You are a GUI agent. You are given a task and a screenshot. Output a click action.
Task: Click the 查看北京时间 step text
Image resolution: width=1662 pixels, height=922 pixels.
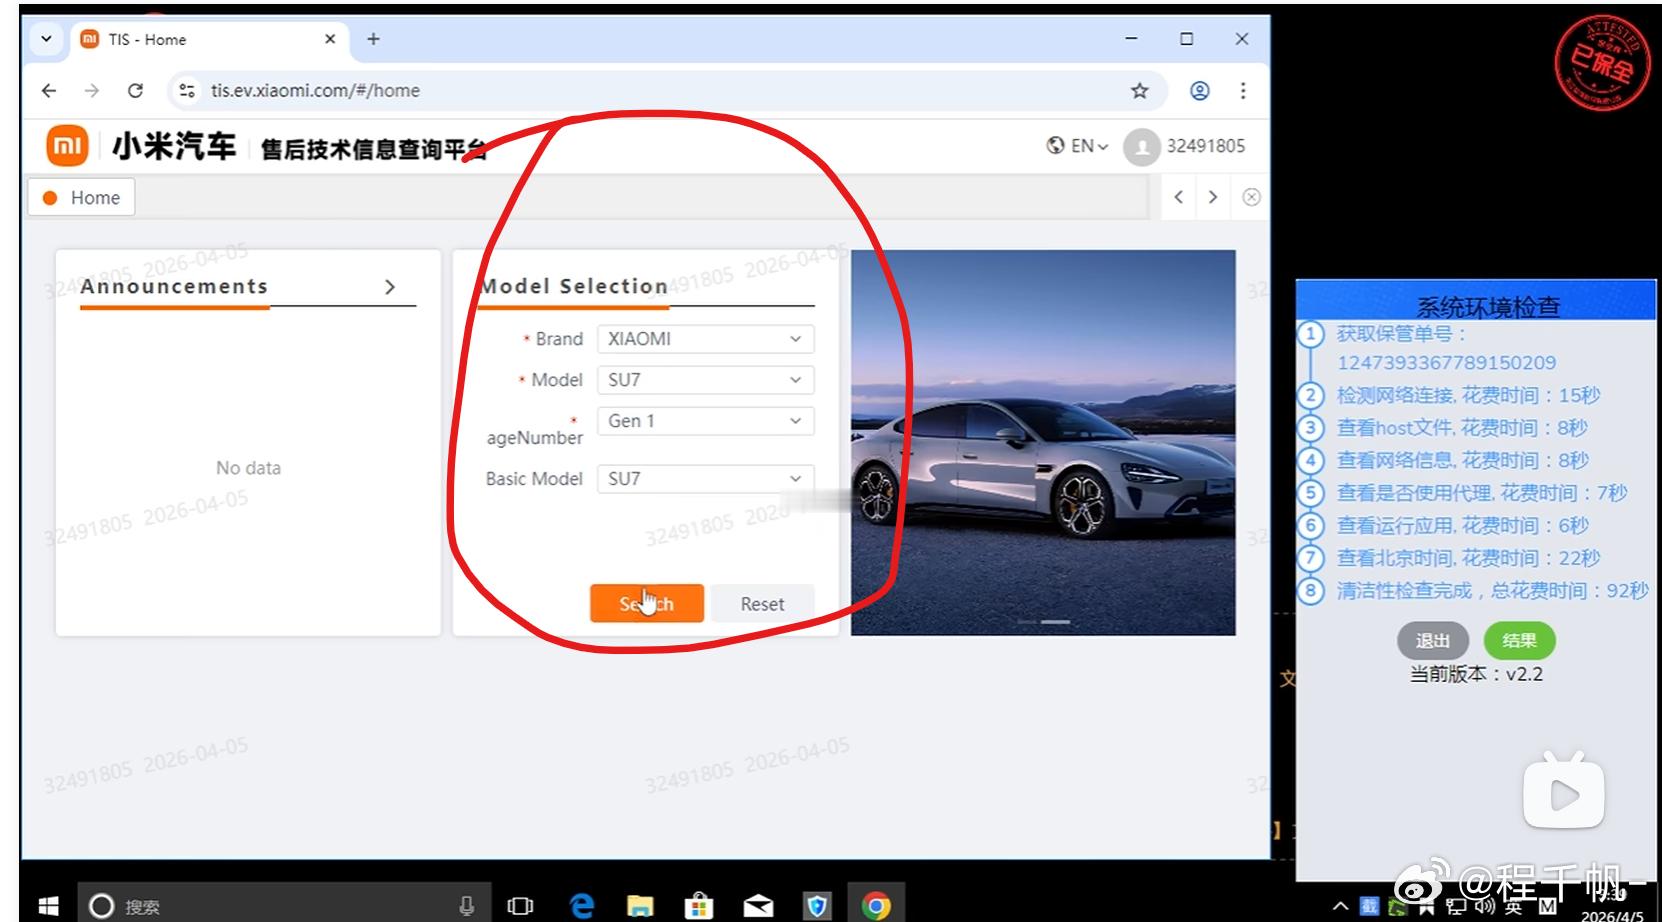point(1468,558)
